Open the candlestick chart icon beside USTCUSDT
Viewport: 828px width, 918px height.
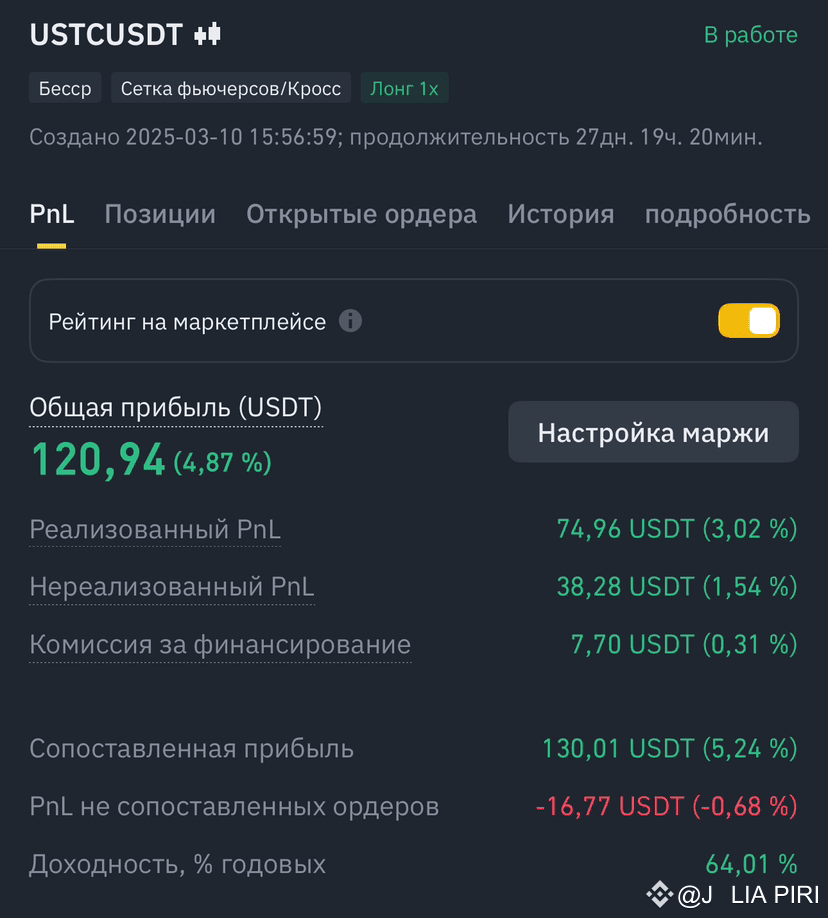click(207, 34)
